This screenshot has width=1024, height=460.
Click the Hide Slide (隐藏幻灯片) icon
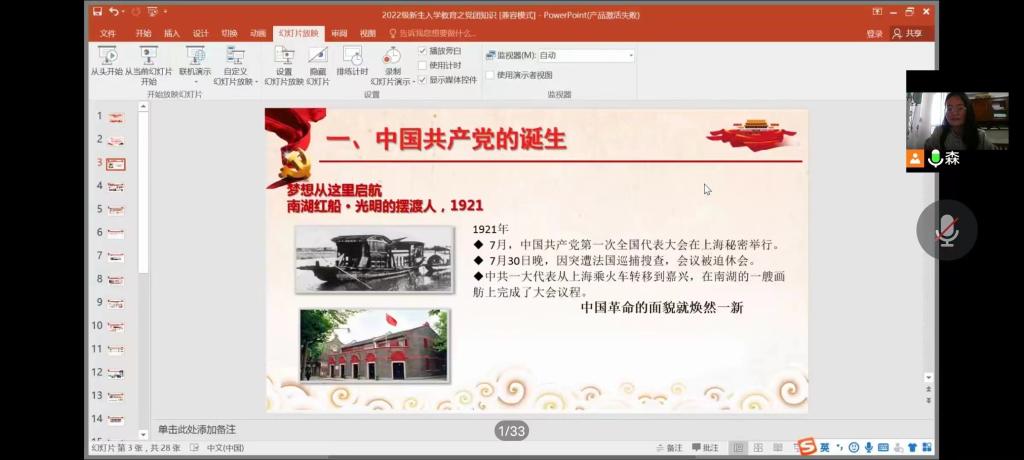(x=317, y=62)
